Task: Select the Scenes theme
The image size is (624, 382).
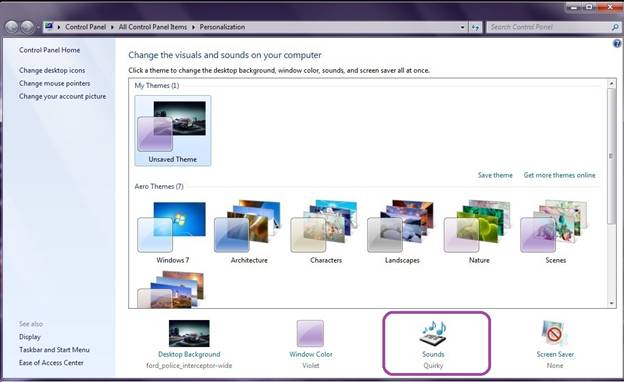Action: point(556,233)
